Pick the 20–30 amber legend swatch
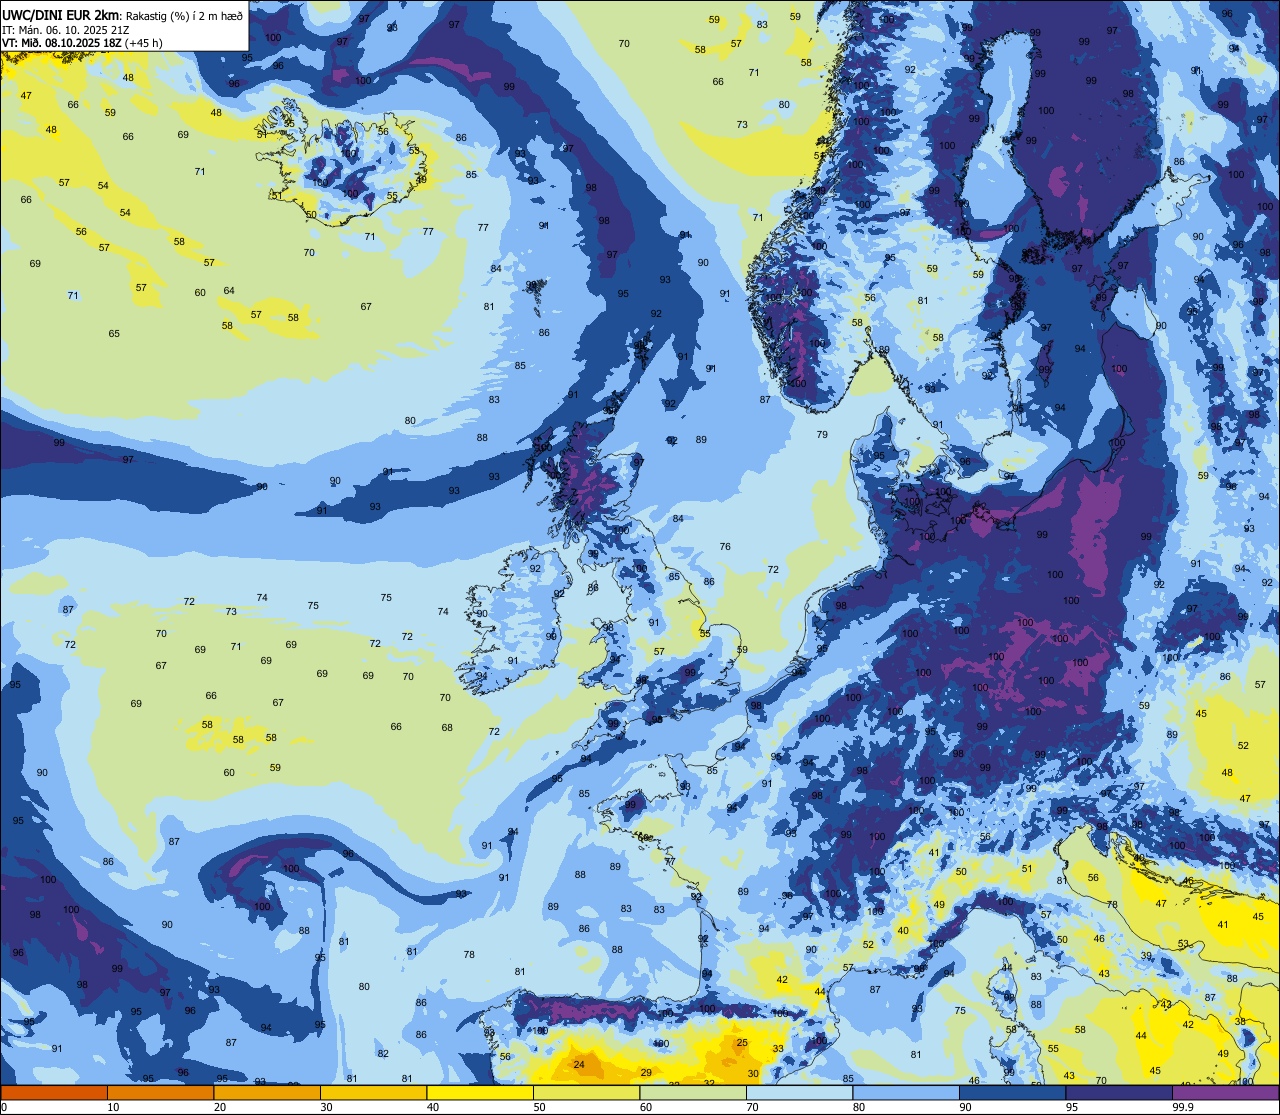Viewport: 1280px width, 1115px height. pyautogui.click(x=267, y=1092)
